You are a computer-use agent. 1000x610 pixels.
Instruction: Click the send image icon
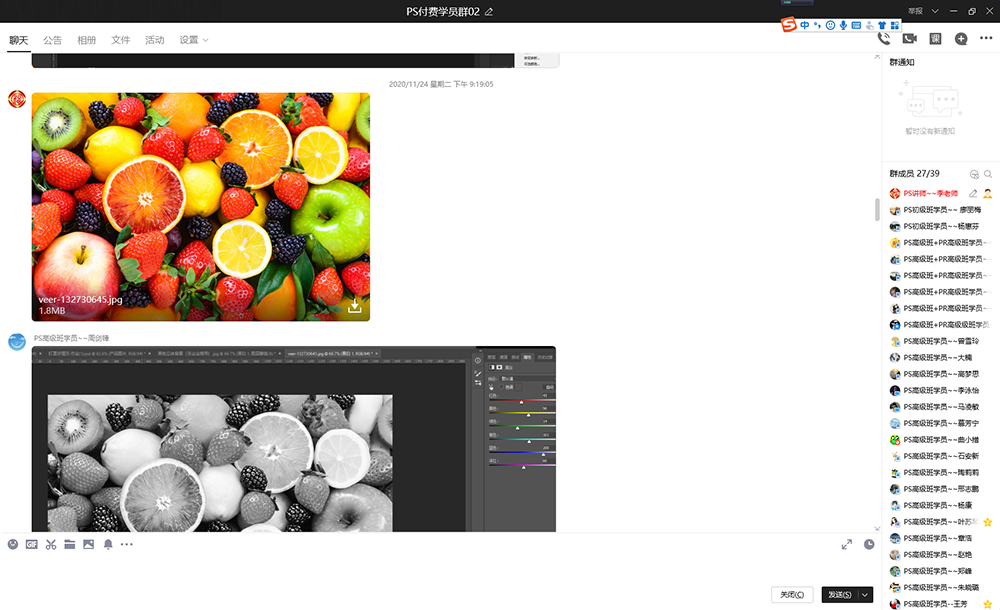pyautogui.click(x=88, y=544)
